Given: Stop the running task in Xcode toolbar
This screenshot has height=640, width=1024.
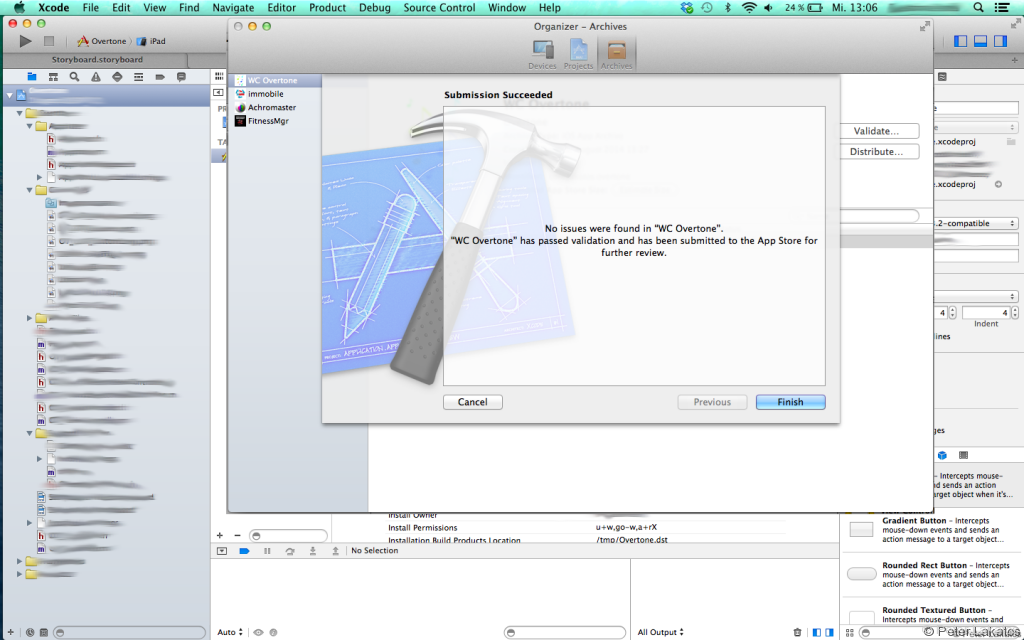Looking at the screenshot, I should click(48, 41).
